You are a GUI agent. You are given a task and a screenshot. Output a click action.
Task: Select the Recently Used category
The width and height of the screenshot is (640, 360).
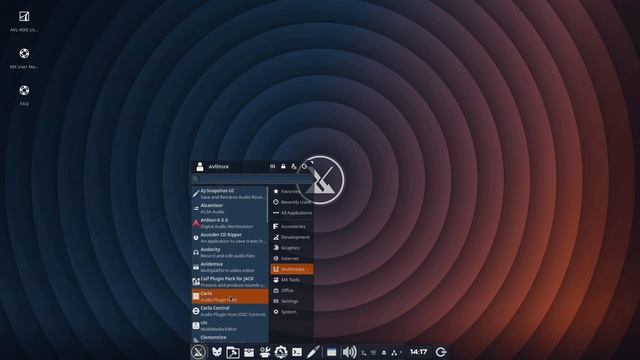click(x=292, y=202)
